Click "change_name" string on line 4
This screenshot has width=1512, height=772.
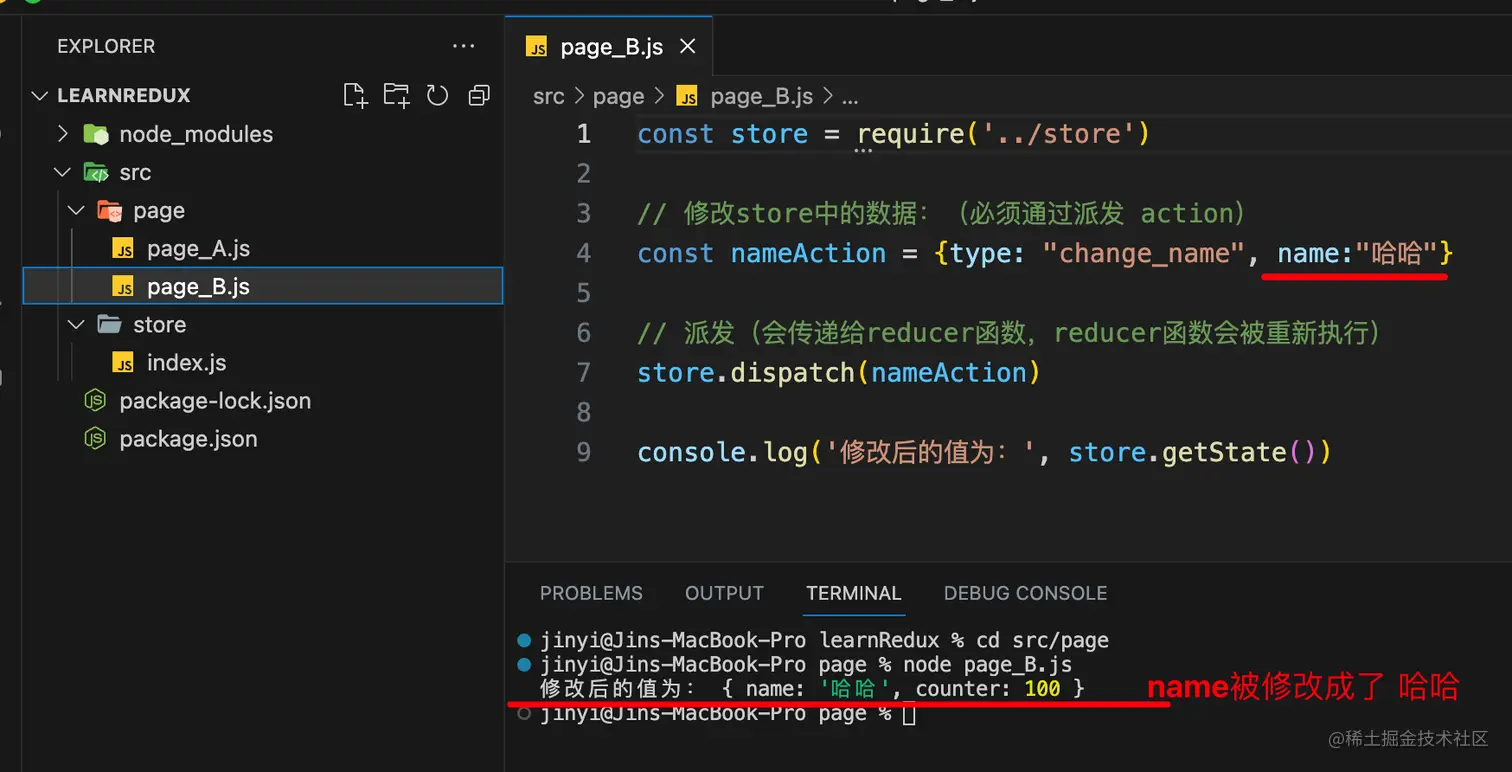pos(1144,253)
